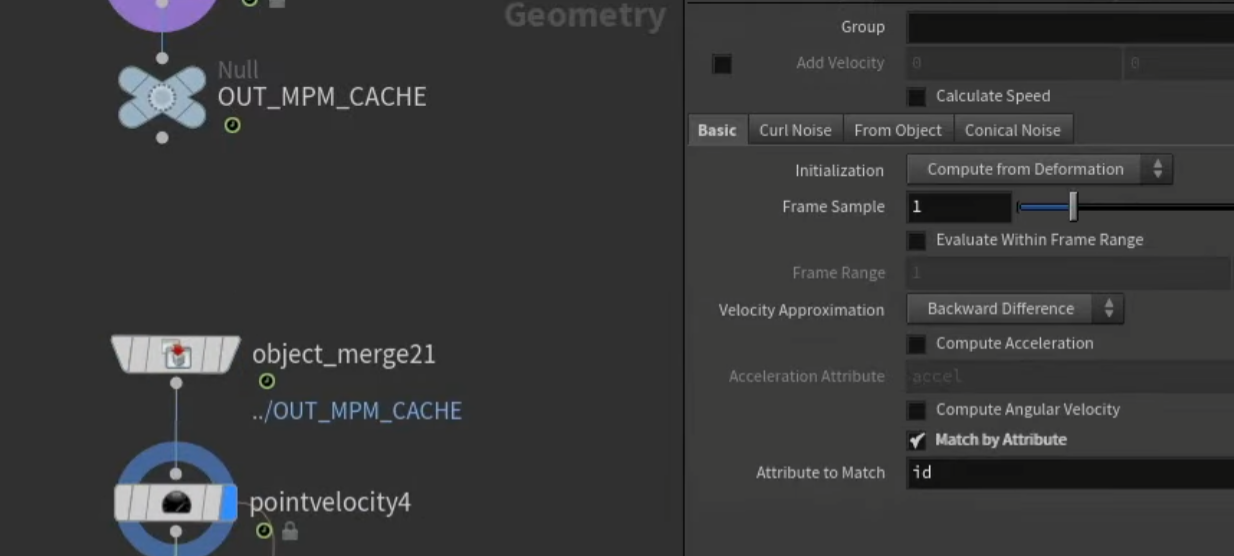Click the green cook badge under pointvelocity4
1234x556 pixels.
[x=263, y=530]
